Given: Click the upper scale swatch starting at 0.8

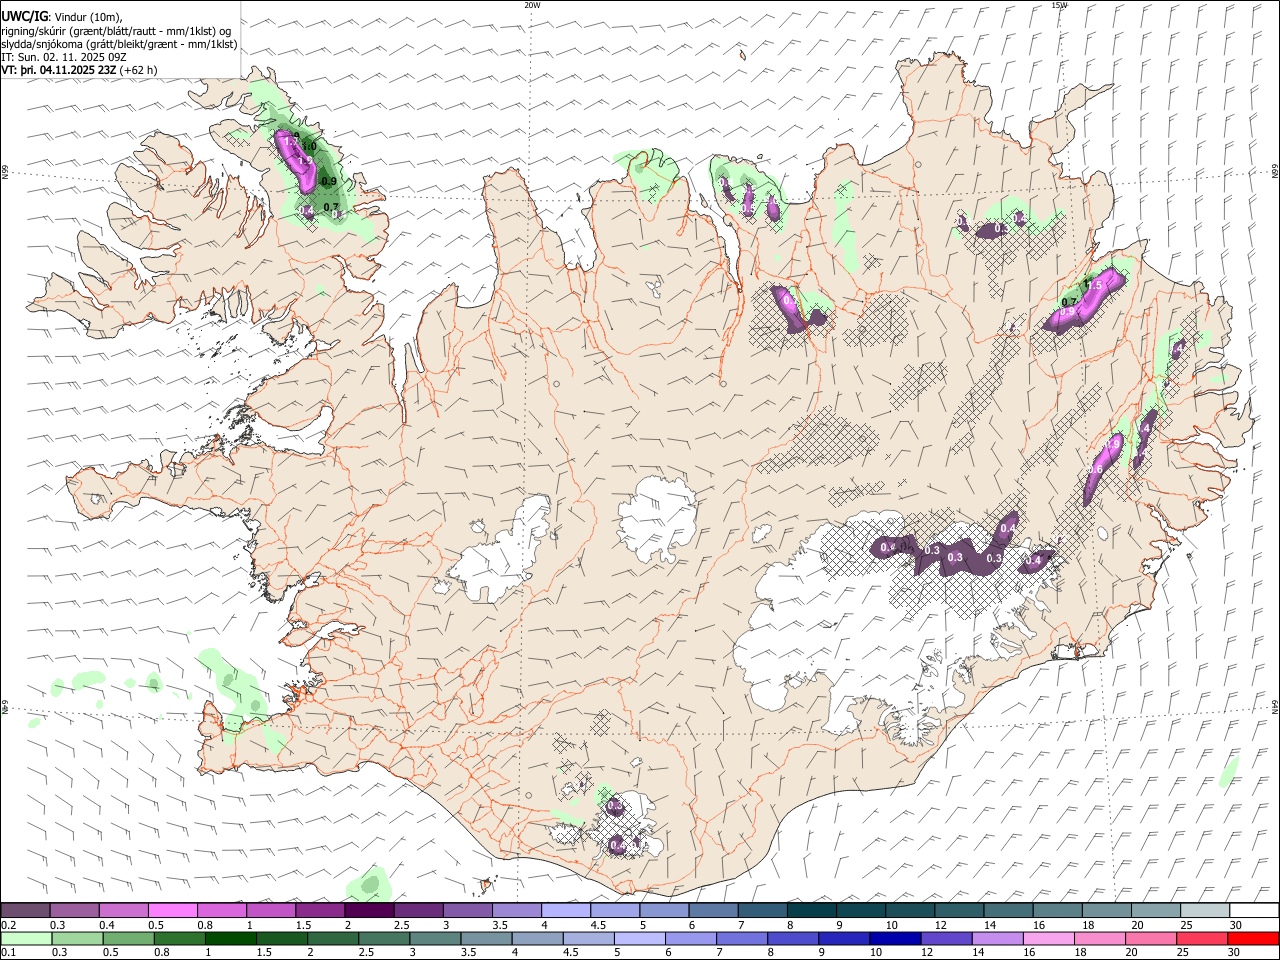Looking at the screenshot, I should point(222,910).
